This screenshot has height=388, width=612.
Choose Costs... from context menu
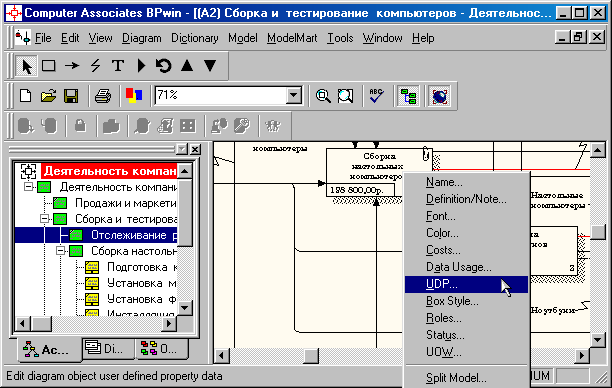[466, 250]
